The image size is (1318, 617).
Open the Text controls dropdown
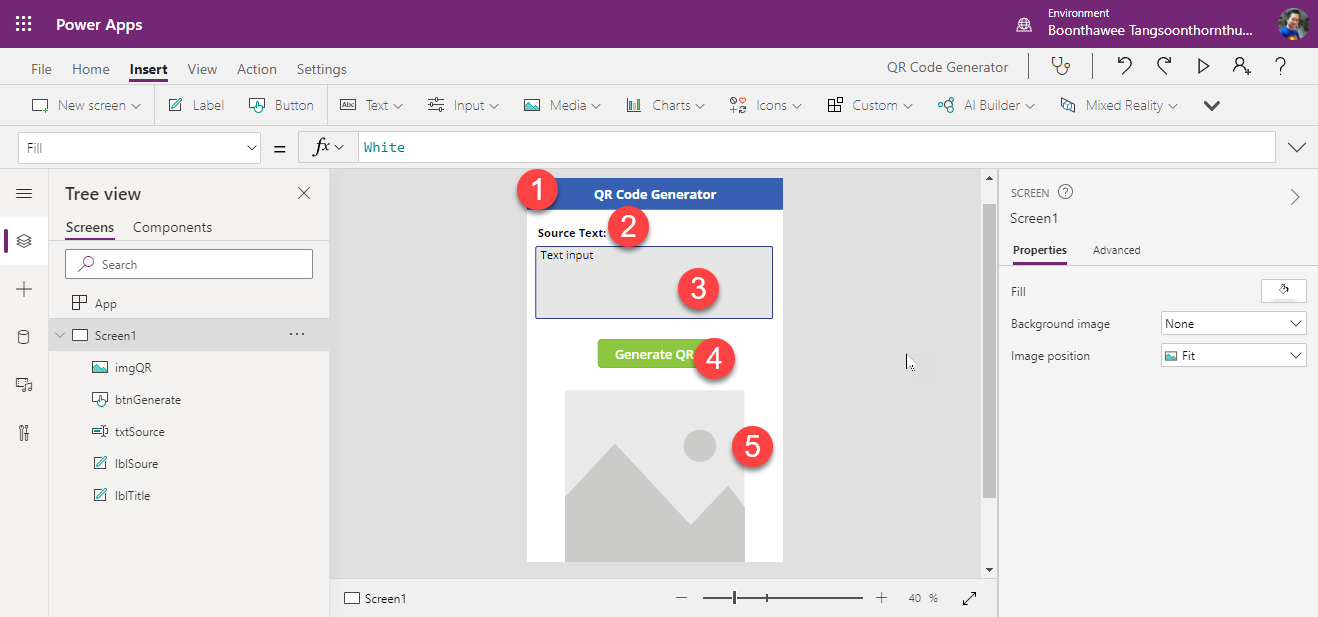coord(371,105)
